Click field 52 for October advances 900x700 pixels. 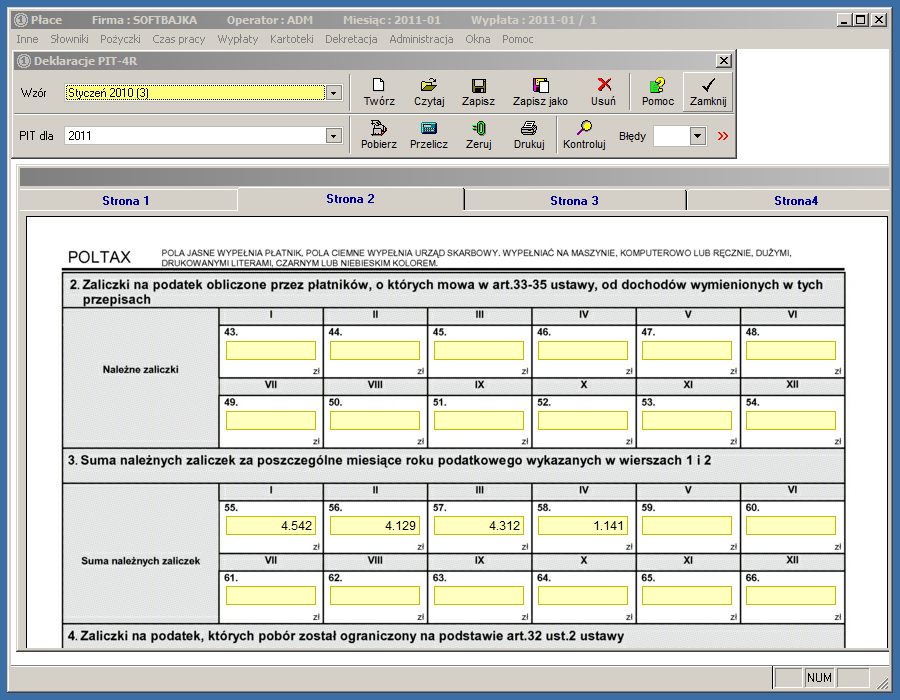point(583,421)
